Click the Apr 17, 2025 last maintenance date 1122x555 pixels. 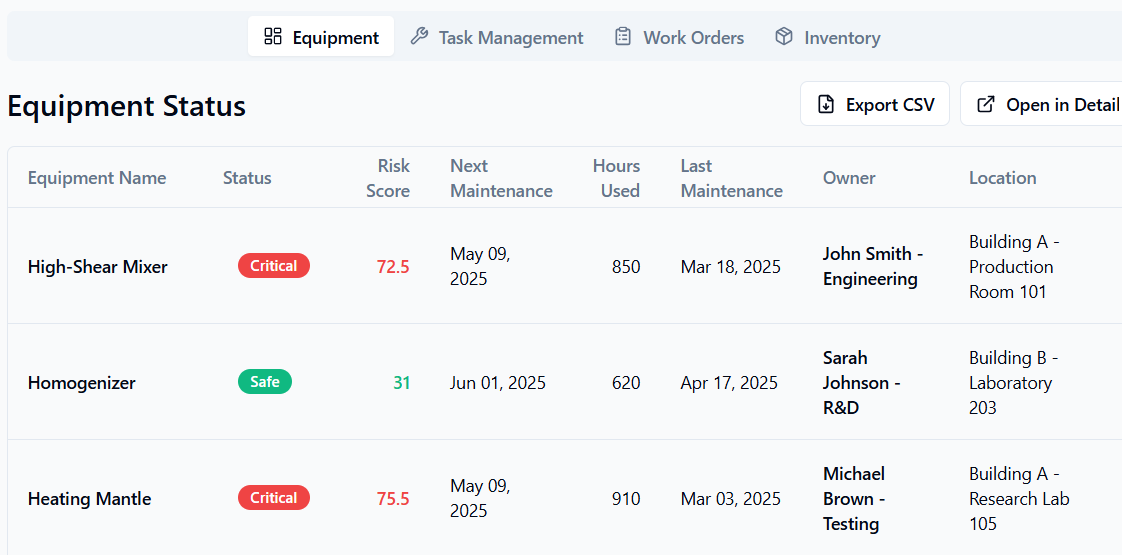[729, 383]
